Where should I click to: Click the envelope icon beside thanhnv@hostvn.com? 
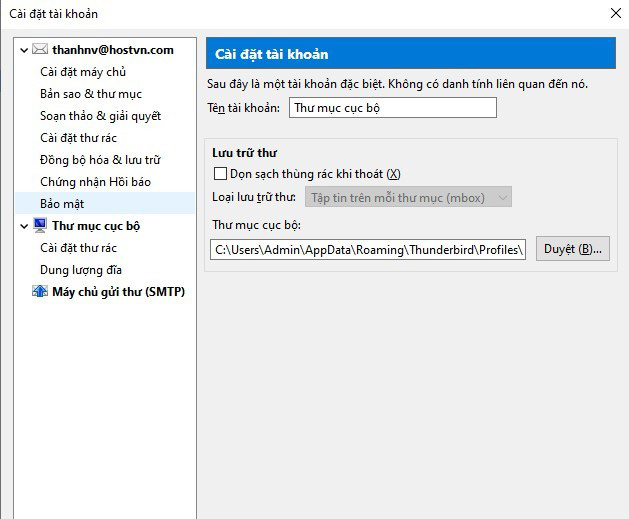tap(40, 50)
